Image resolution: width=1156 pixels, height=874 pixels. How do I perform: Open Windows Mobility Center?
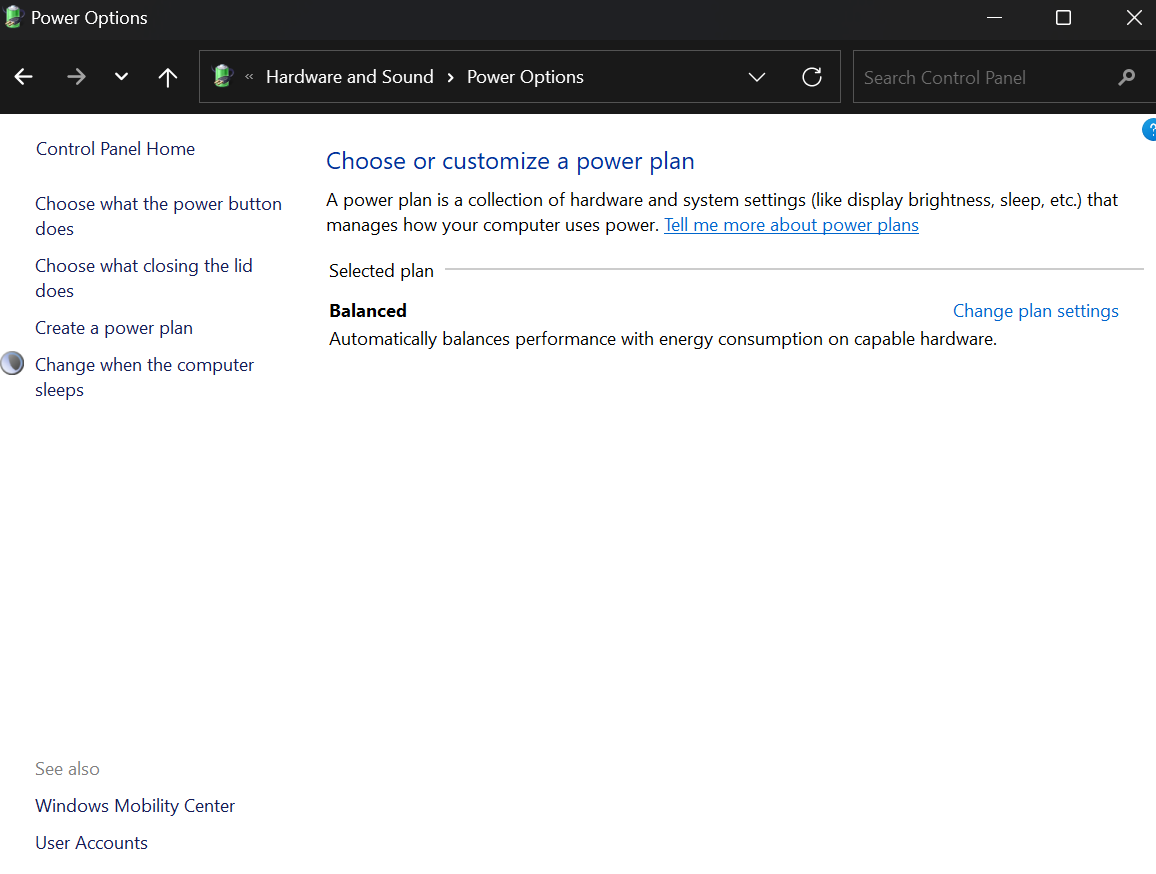pos(135,806)
